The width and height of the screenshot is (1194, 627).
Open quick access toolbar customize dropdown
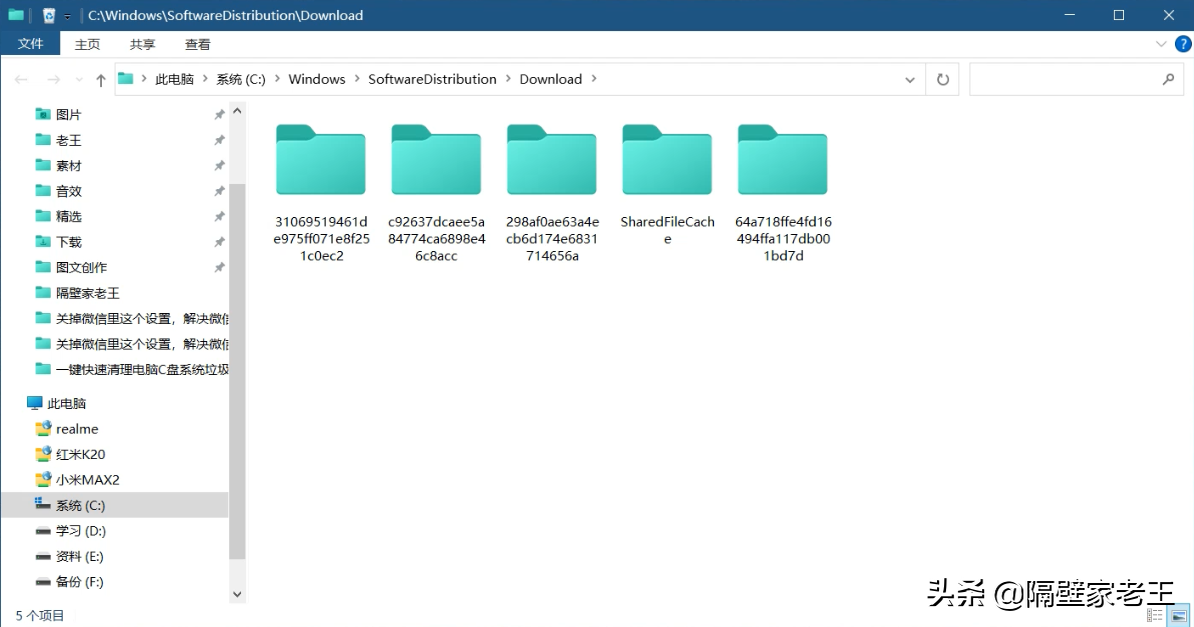click(x=67, y=16)
